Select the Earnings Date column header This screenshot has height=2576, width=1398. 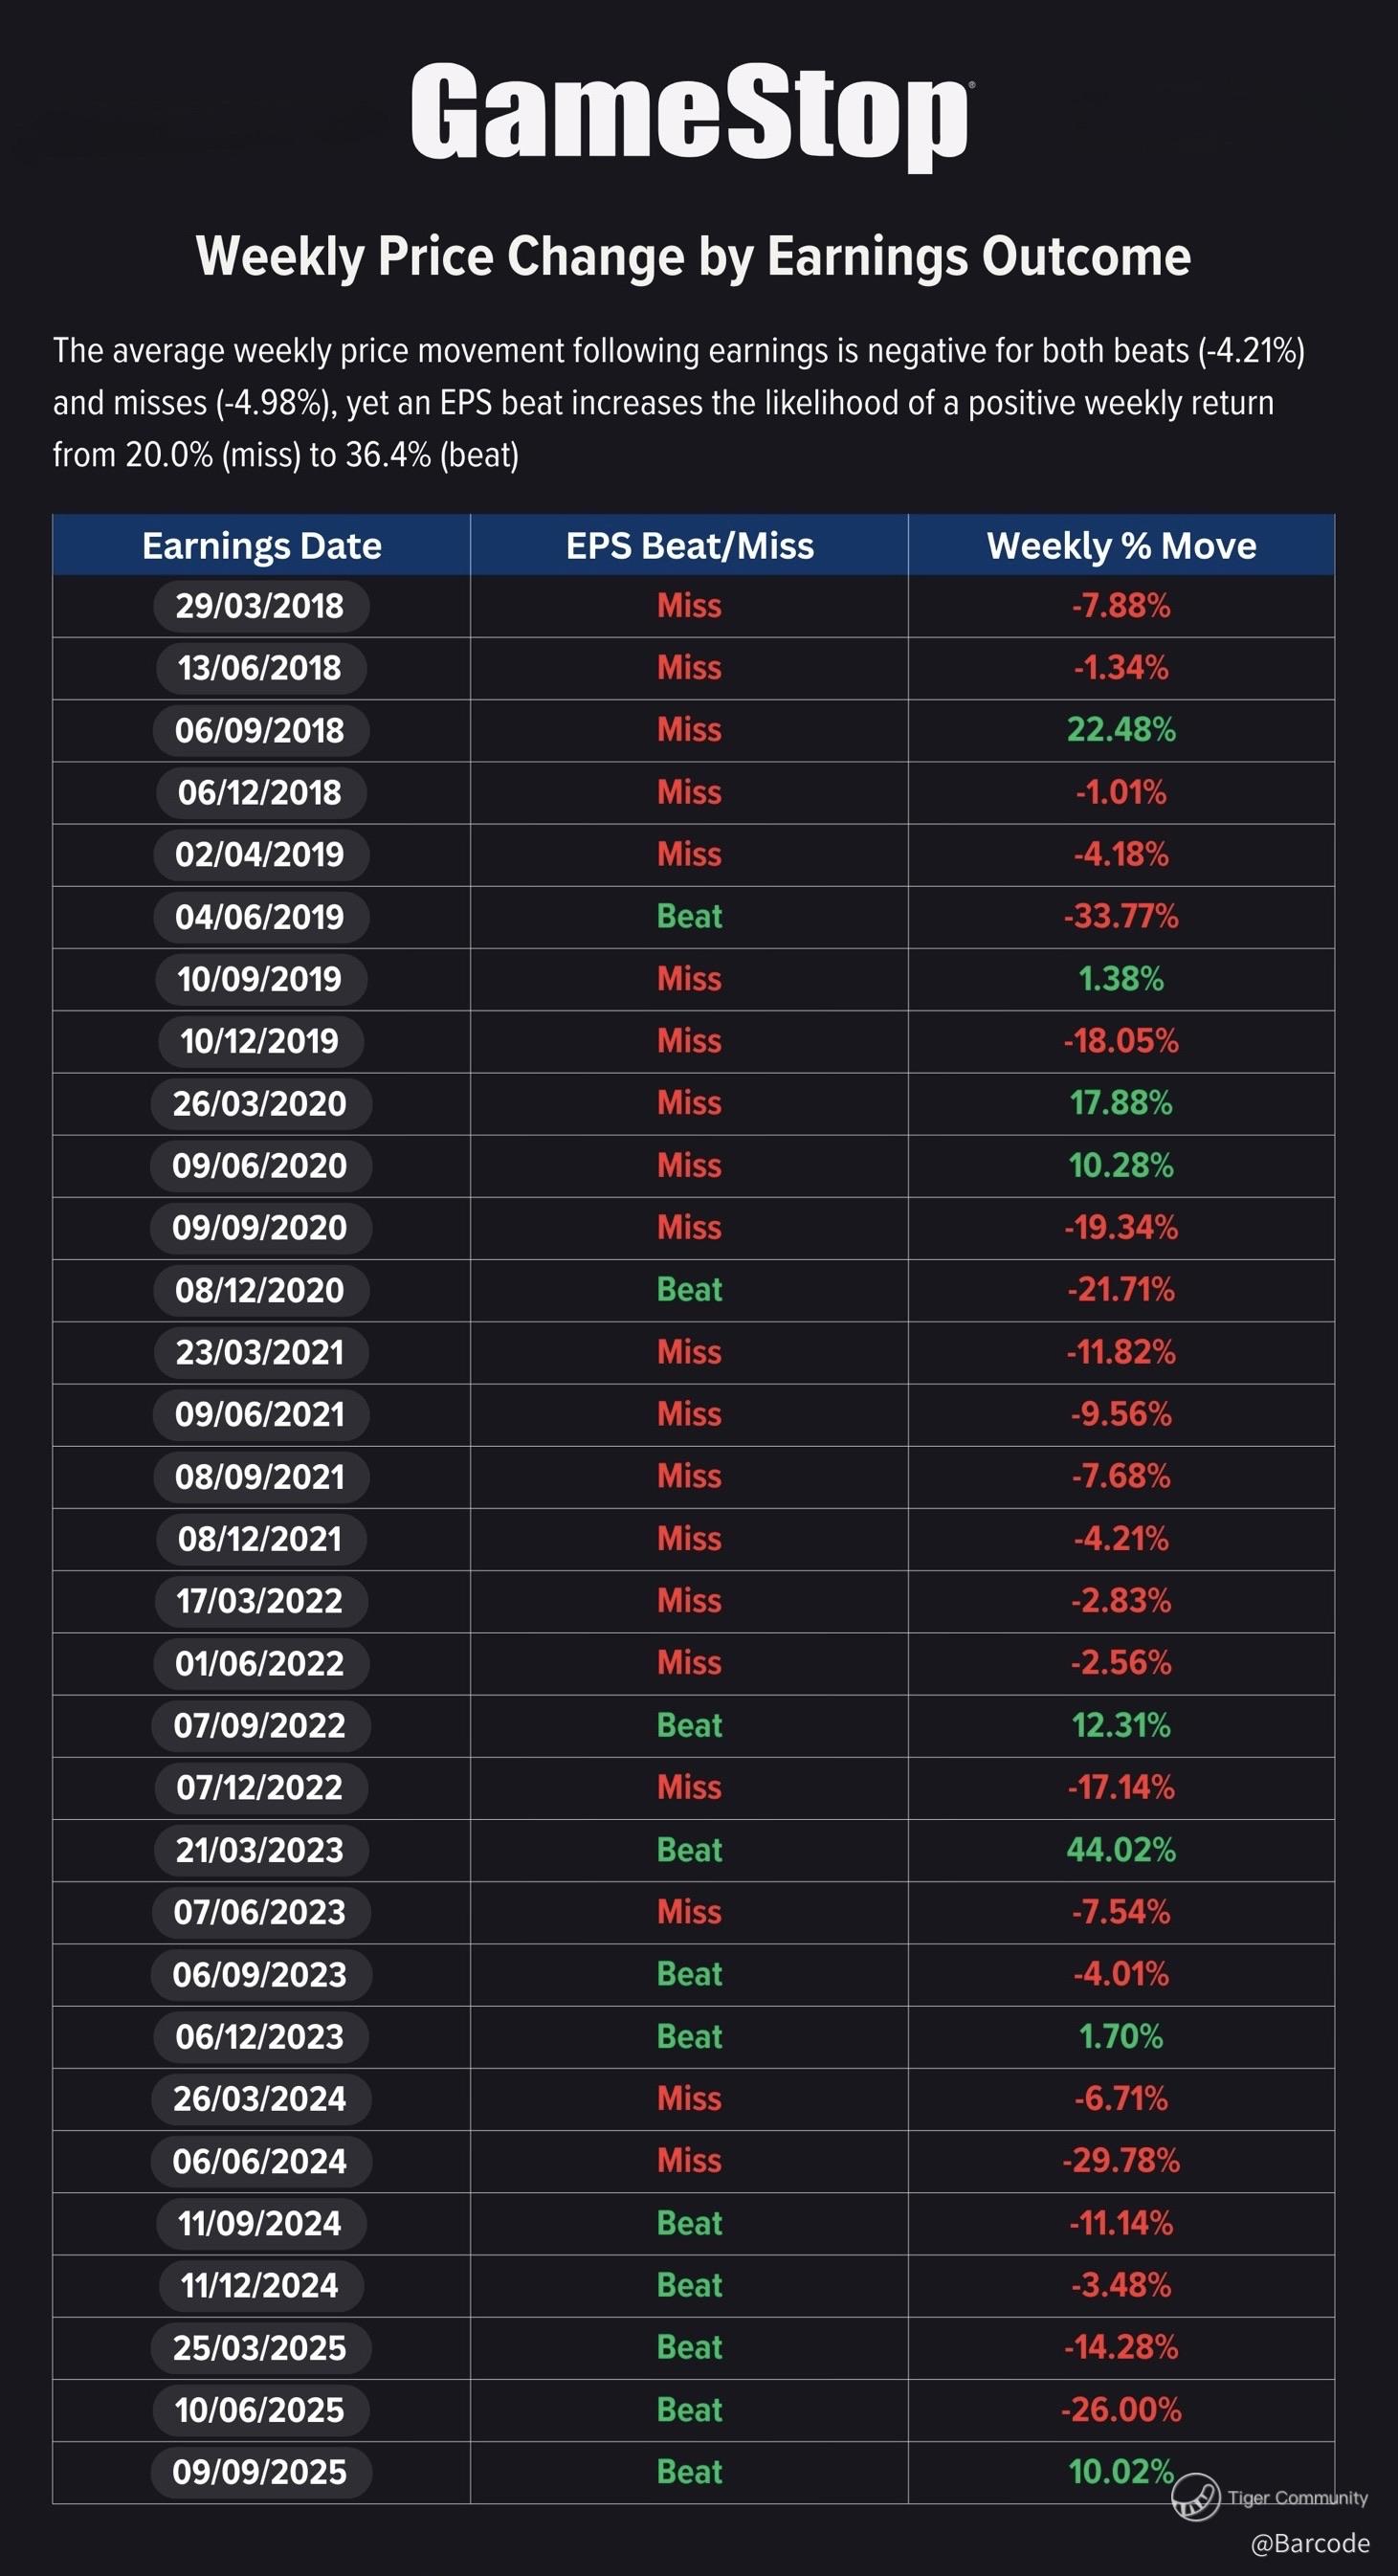[261, 545]
